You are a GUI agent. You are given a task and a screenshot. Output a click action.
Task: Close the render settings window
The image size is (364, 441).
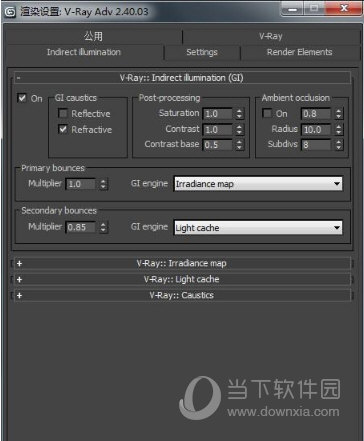pyautogui.click(x=344, y=8)
